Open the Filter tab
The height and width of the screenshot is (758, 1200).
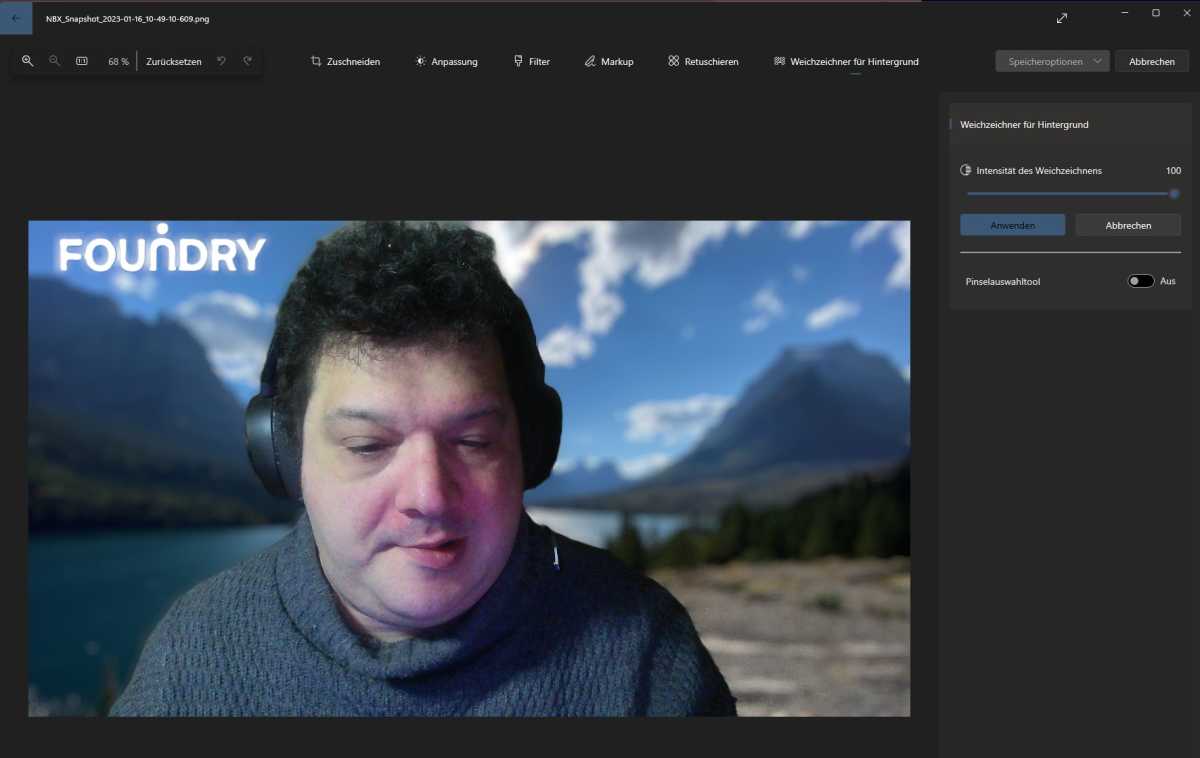click(x=532, y=61)
